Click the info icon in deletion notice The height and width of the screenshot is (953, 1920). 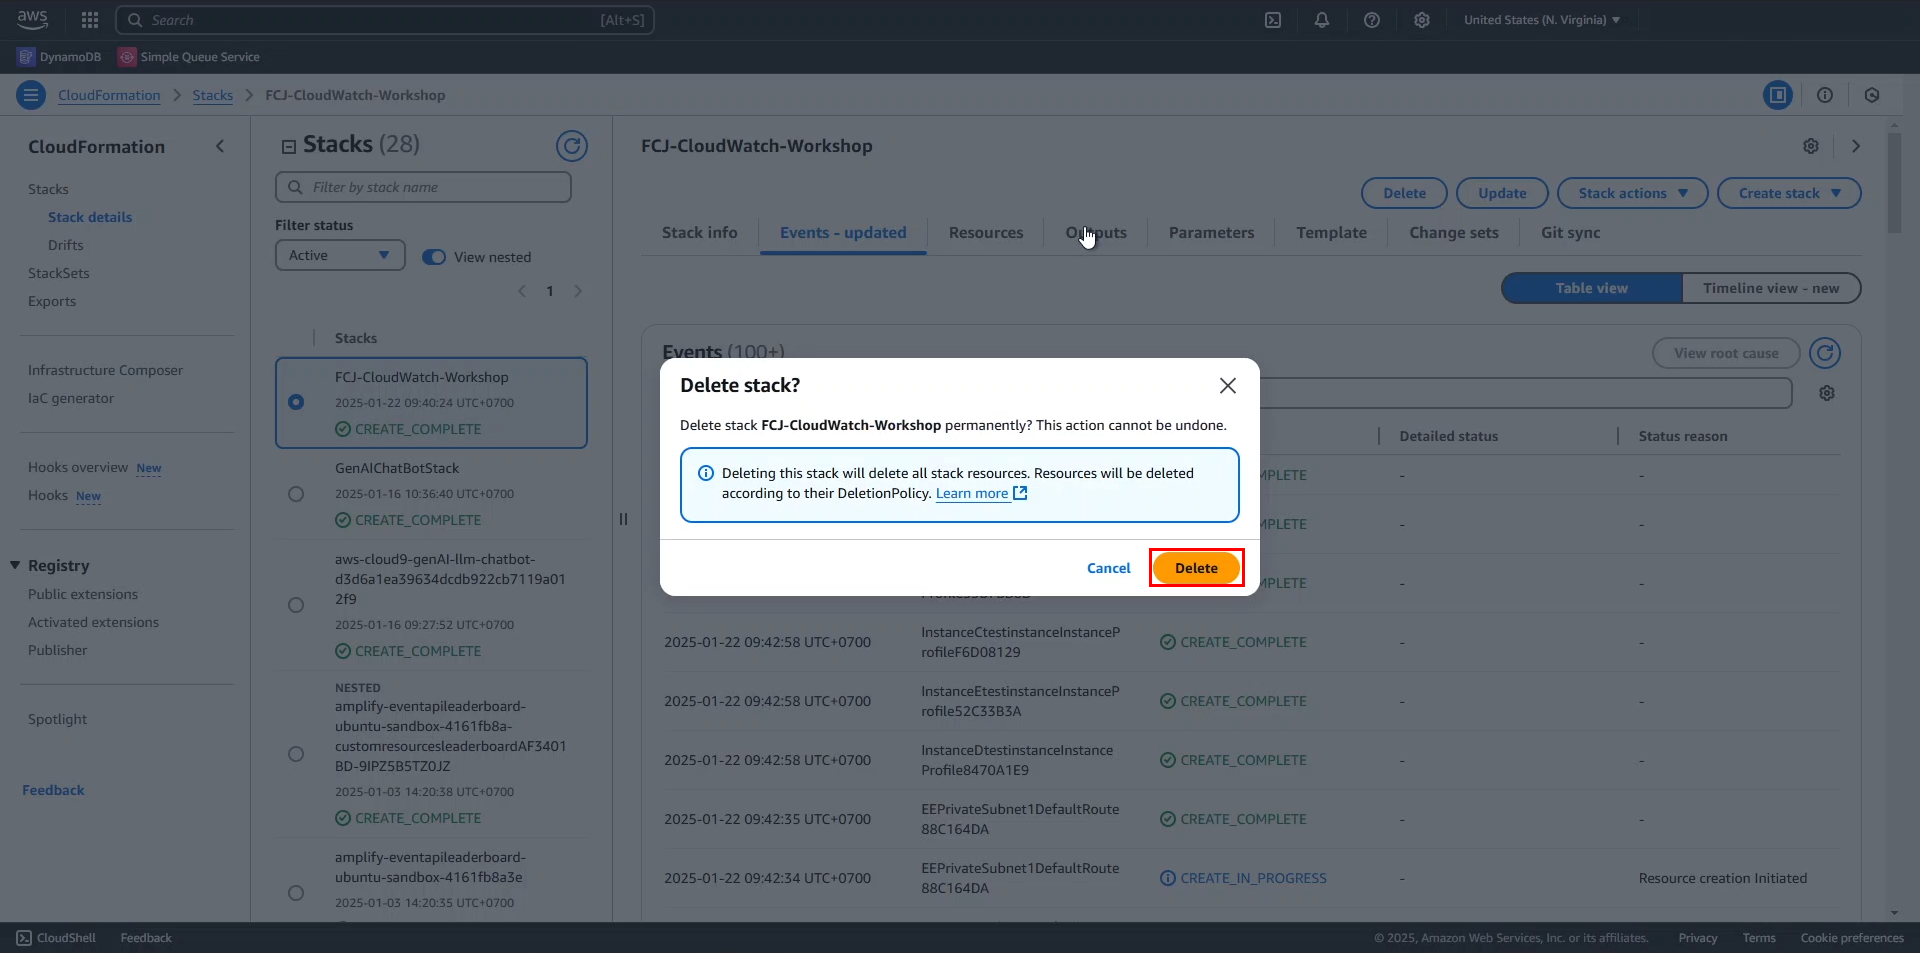pos(706,473)
